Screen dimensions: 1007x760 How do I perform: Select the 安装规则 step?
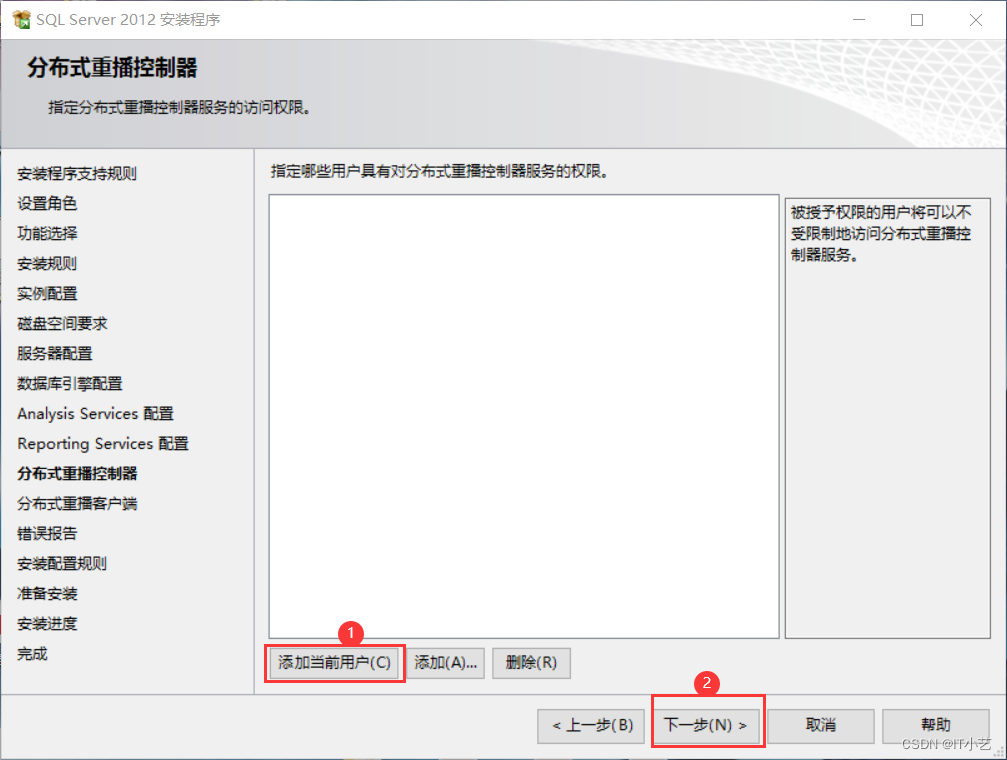click(x=47, y=263)
